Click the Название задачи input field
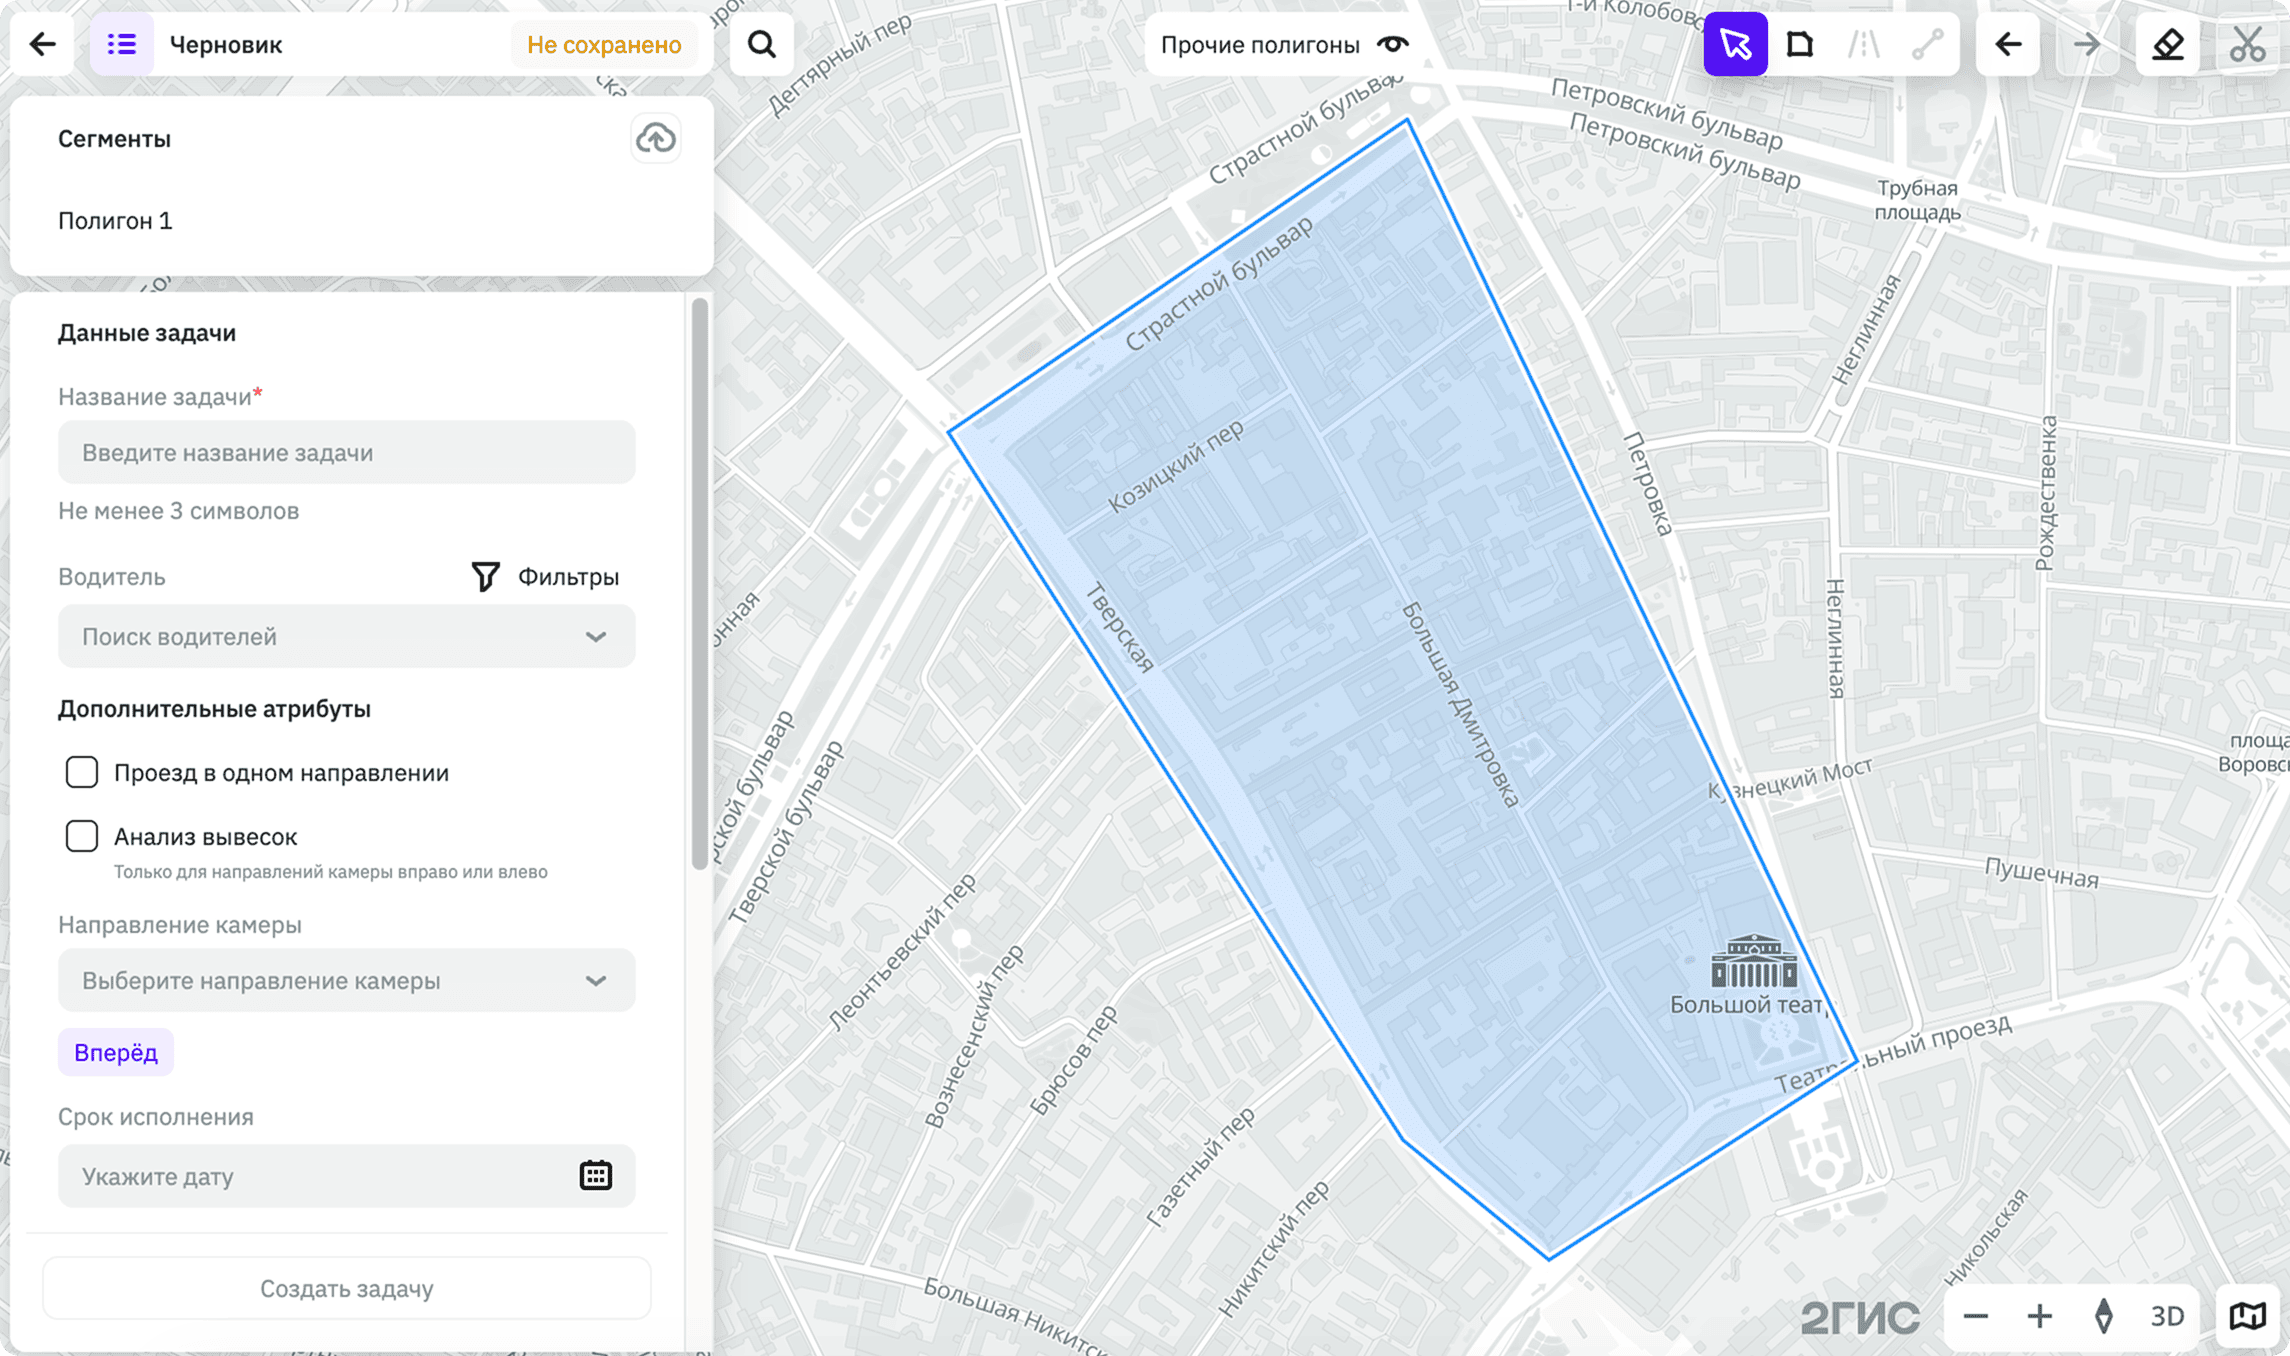This screenshot has width=2290, height=1356. pos(346,452)
